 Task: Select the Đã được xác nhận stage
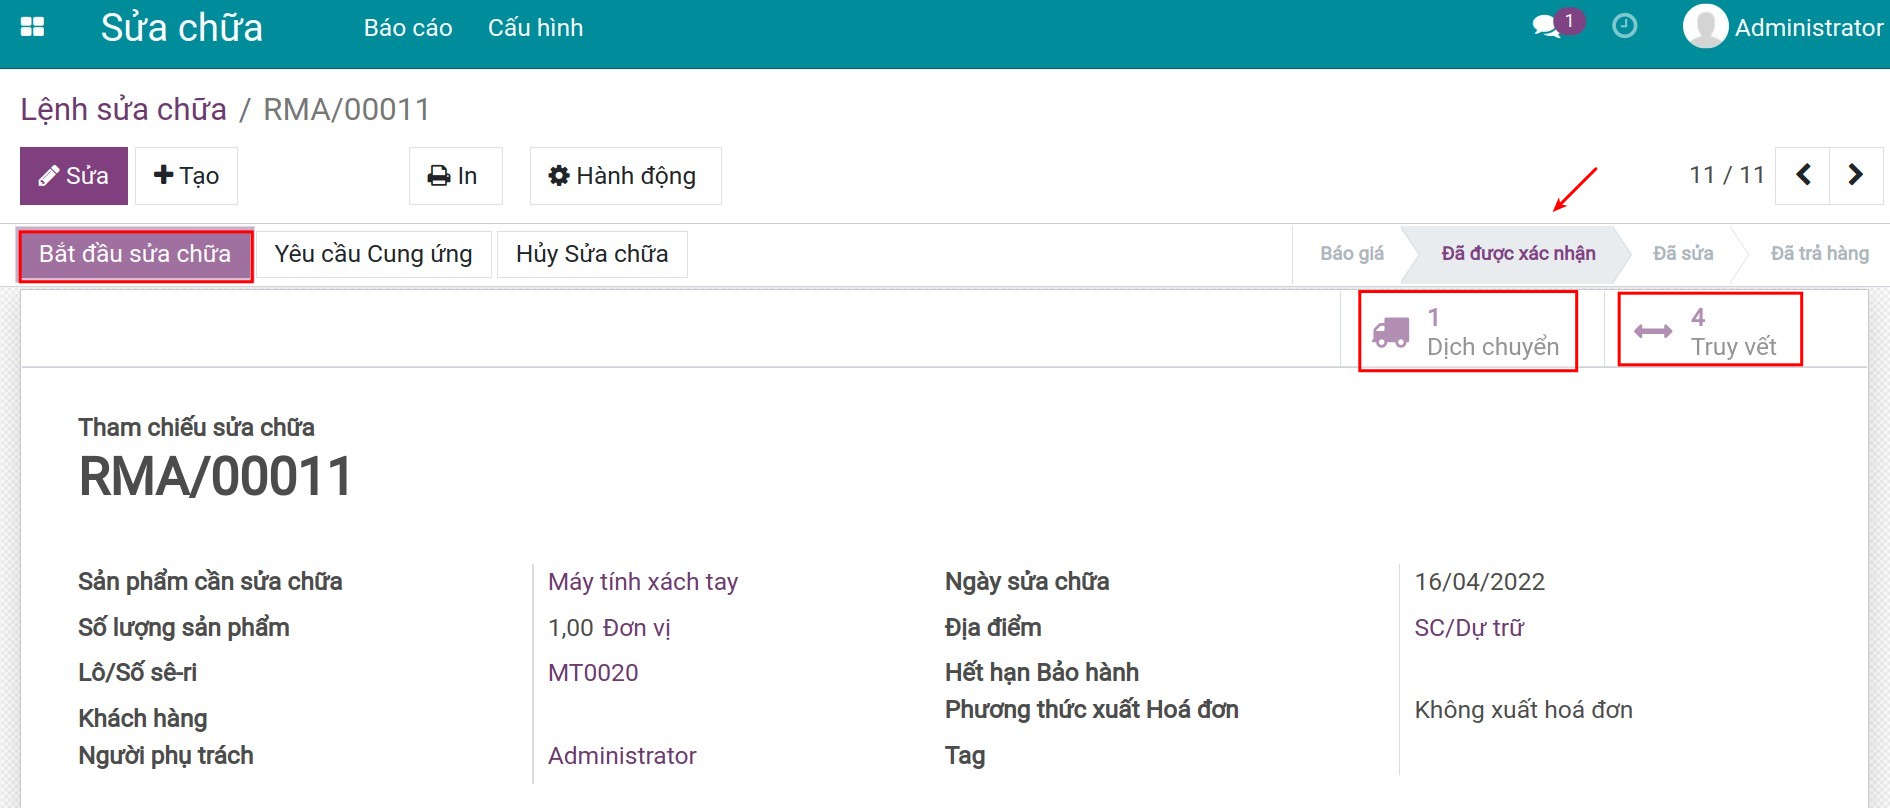1518,254
